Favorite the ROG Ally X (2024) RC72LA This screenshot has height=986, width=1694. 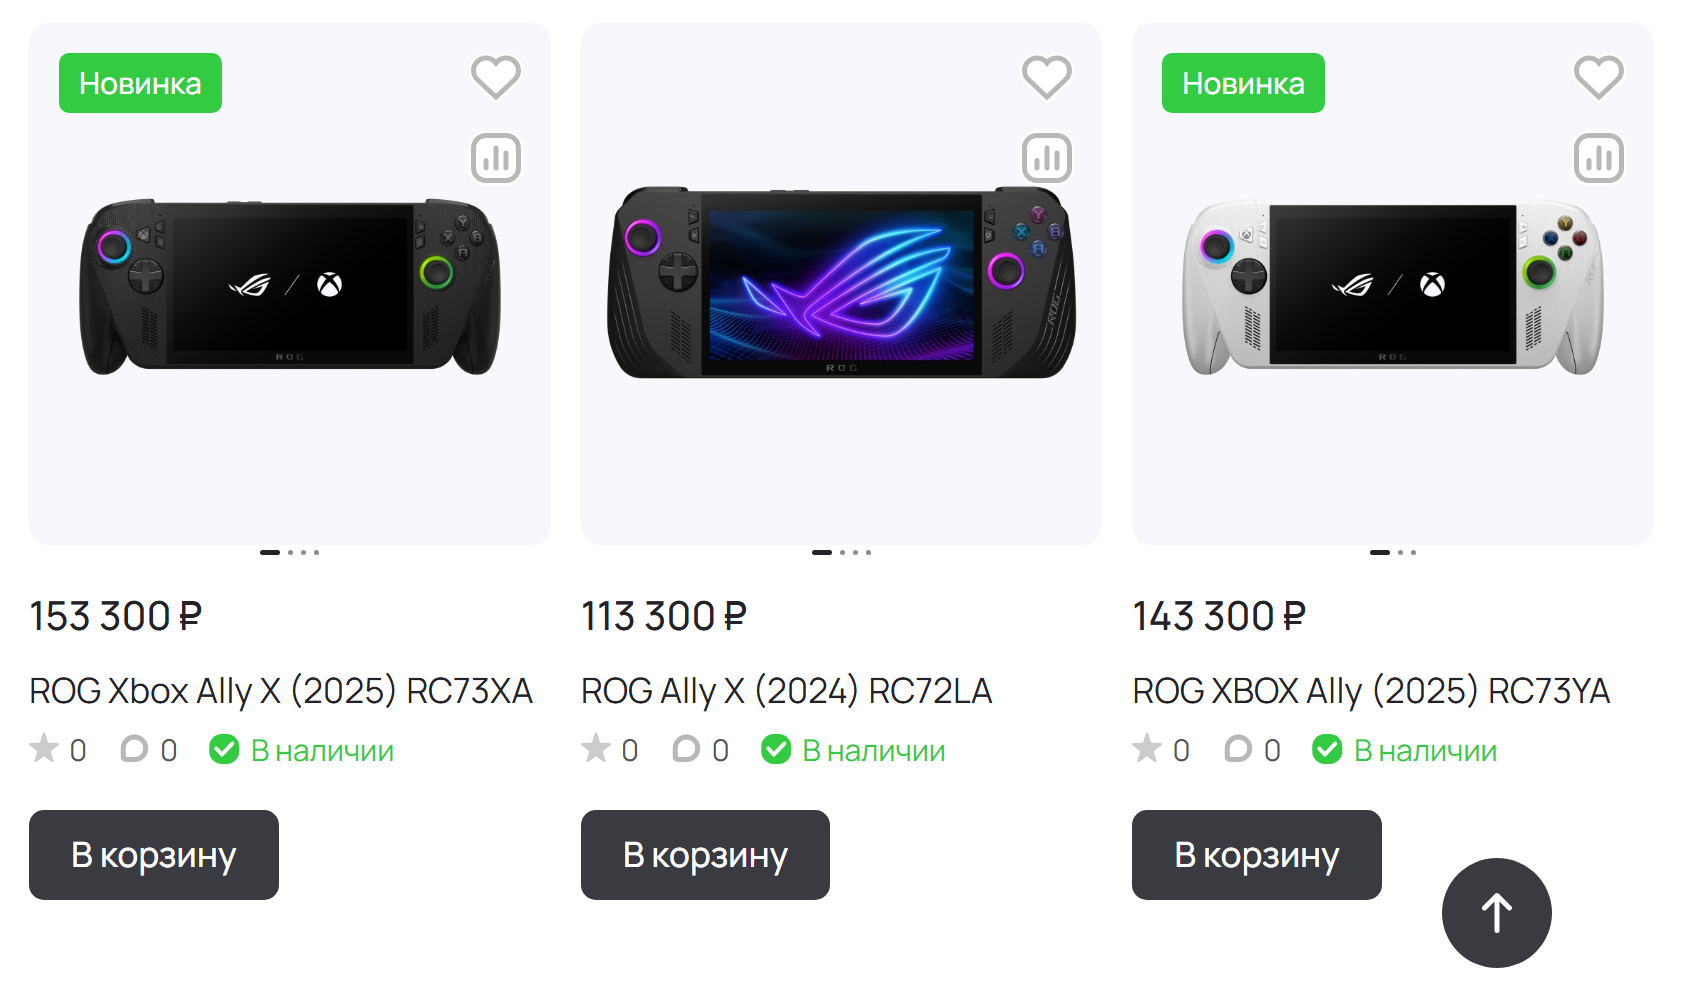click(1046, 77)
